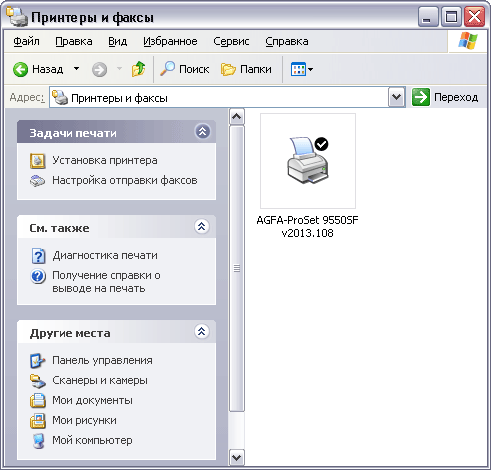The height and width of the screenshot is (470, 491).
Task: Toggle the Папки folders pane button
Action: pyautogui.click(x=246, y=69)
